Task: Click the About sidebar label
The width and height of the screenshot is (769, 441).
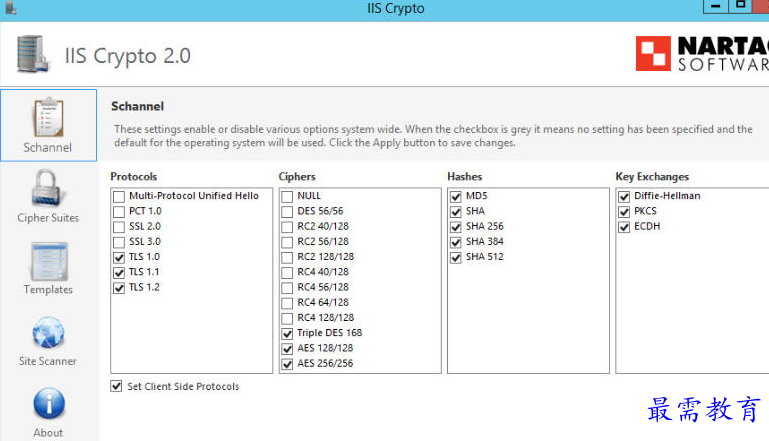Action: point(48,433)
